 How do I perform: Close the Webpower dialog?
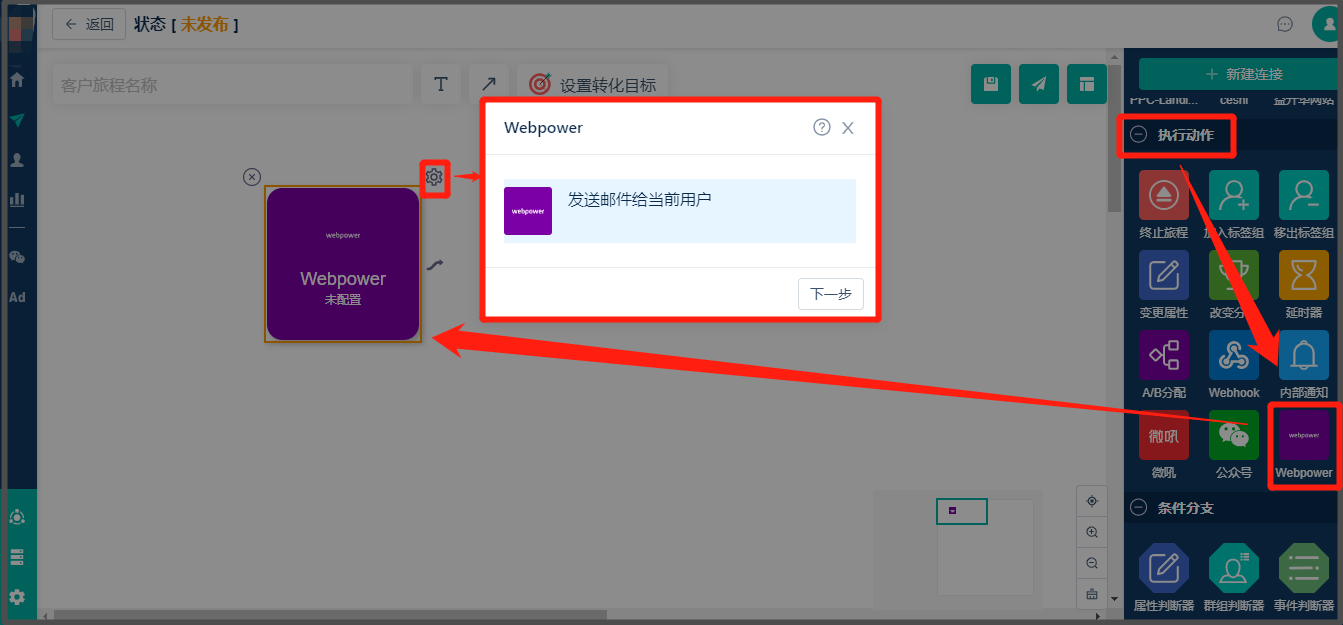(848, 128)
